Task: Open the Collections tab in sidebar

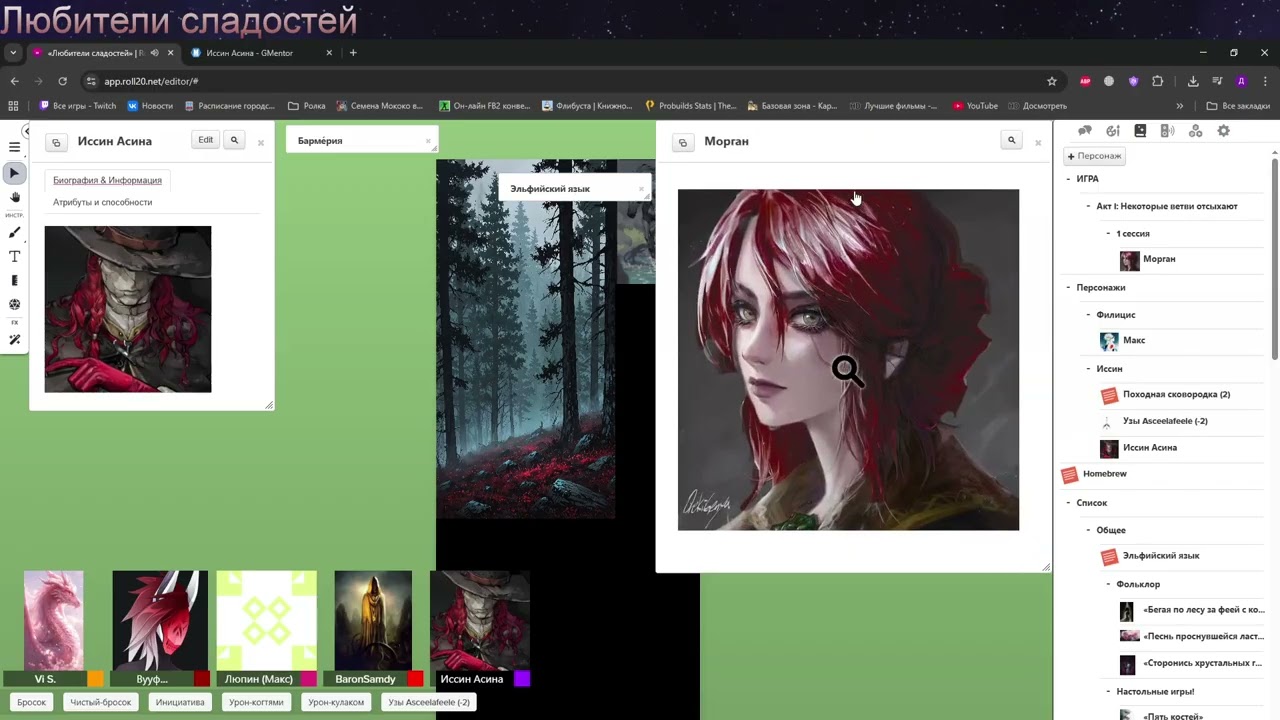Action: click(1195, 131)
